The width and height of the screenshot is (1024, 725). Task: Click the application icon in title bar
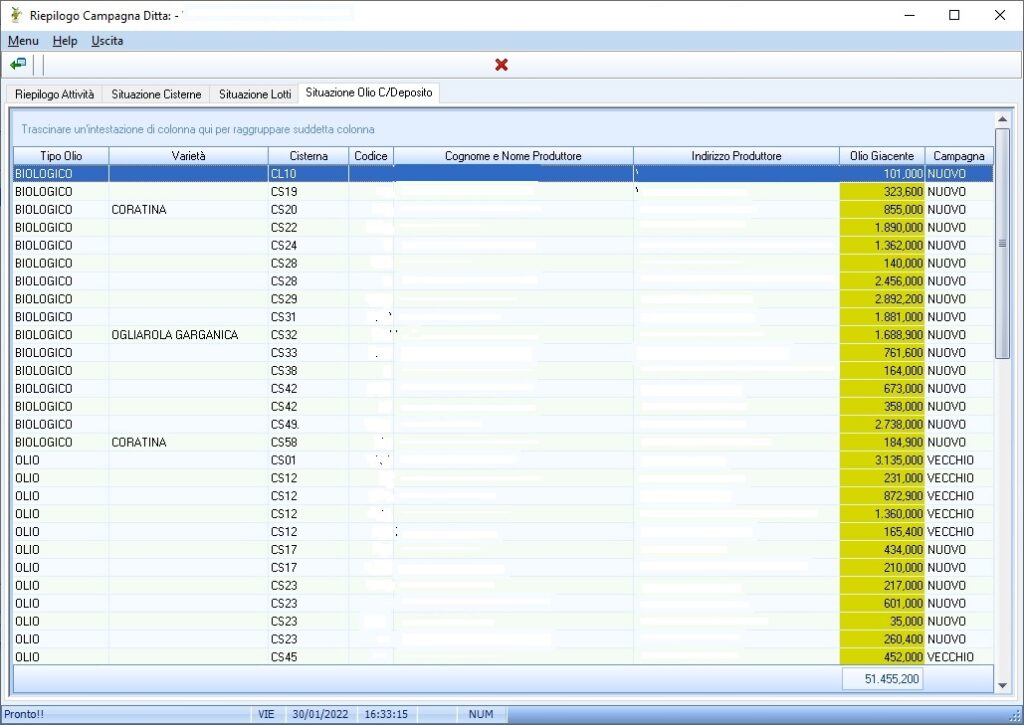pos(16,15)
